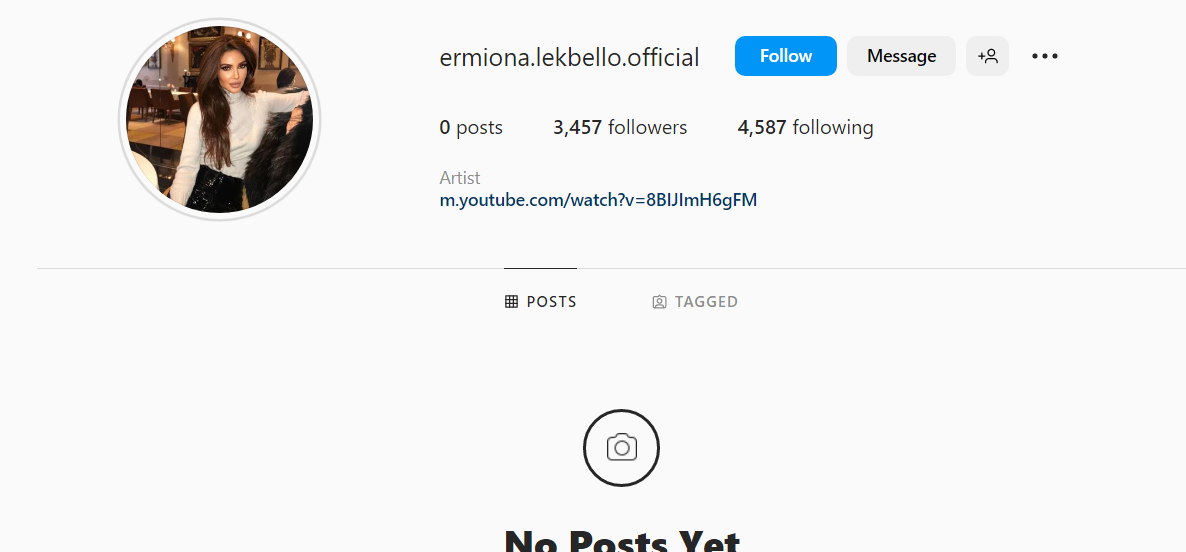View the 3,457 followers list

click(620, 128)
